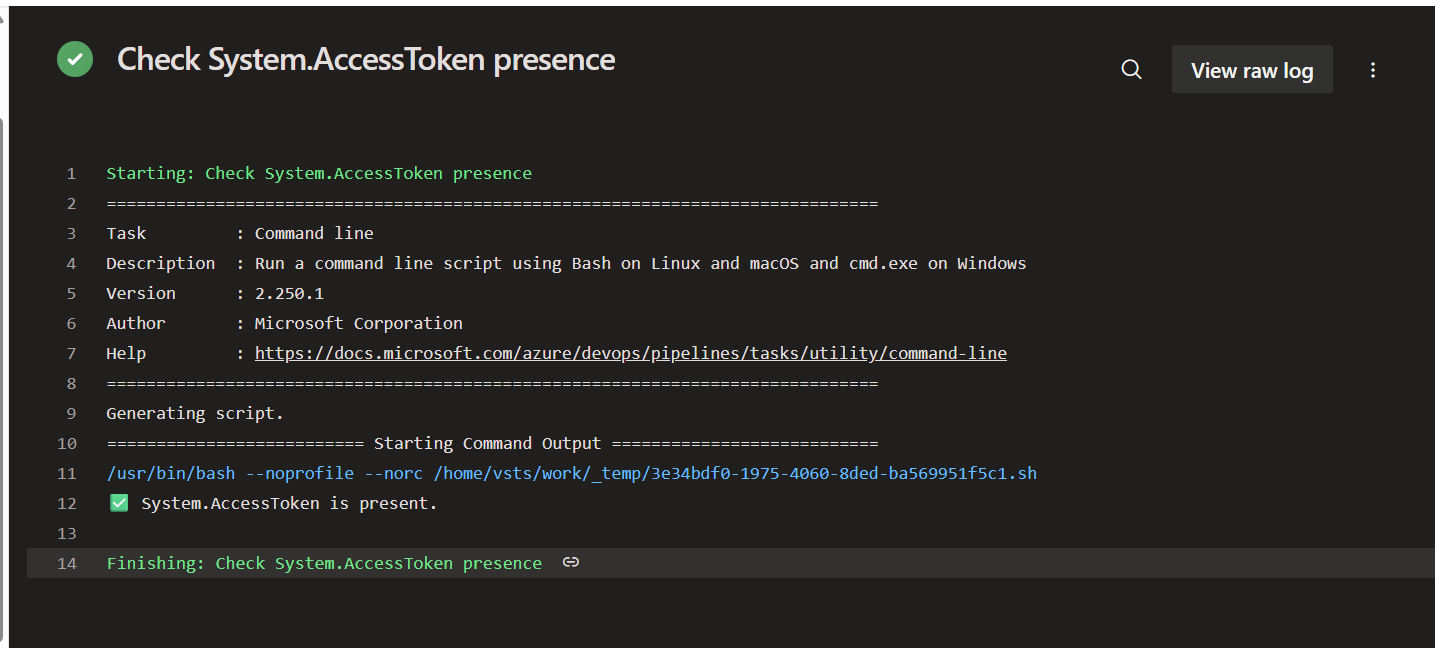The image size is (1435, 648).
Task: Click log line number 12
Action: pos(66,503)
